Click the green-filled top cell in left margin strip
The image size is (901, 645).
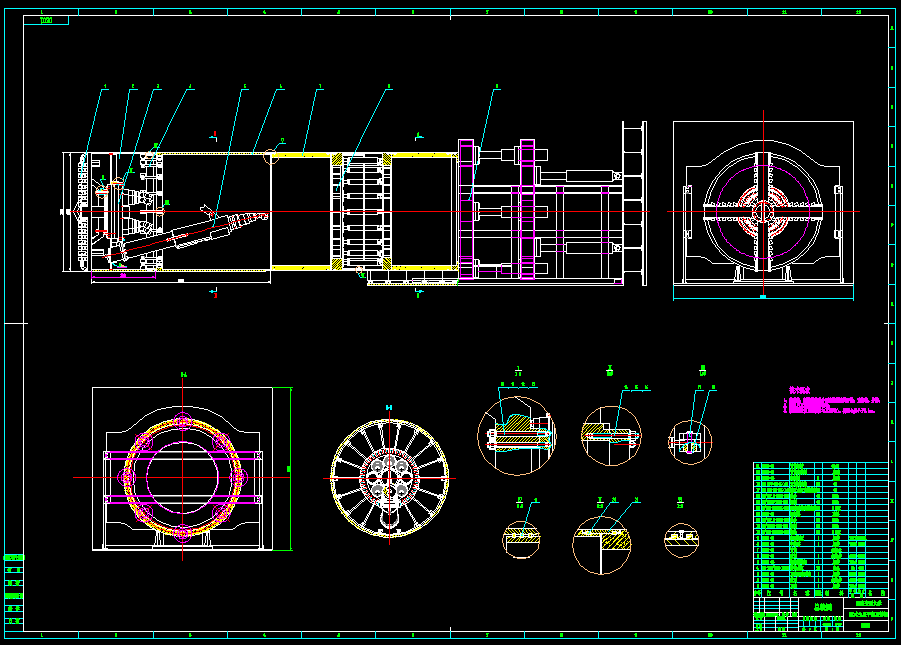click(14, 558)
